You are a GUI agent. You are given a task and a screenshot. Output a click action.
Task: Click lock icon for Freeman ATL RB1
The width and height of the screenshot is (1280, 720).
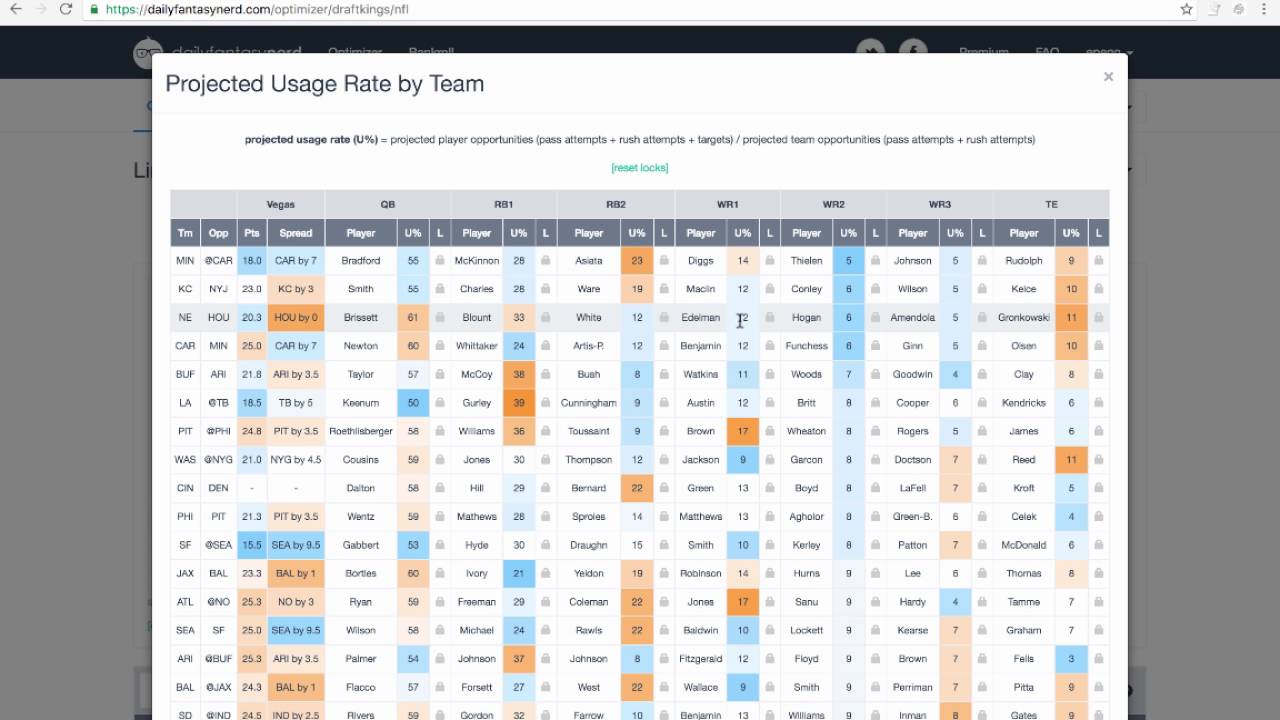(546, 602)
